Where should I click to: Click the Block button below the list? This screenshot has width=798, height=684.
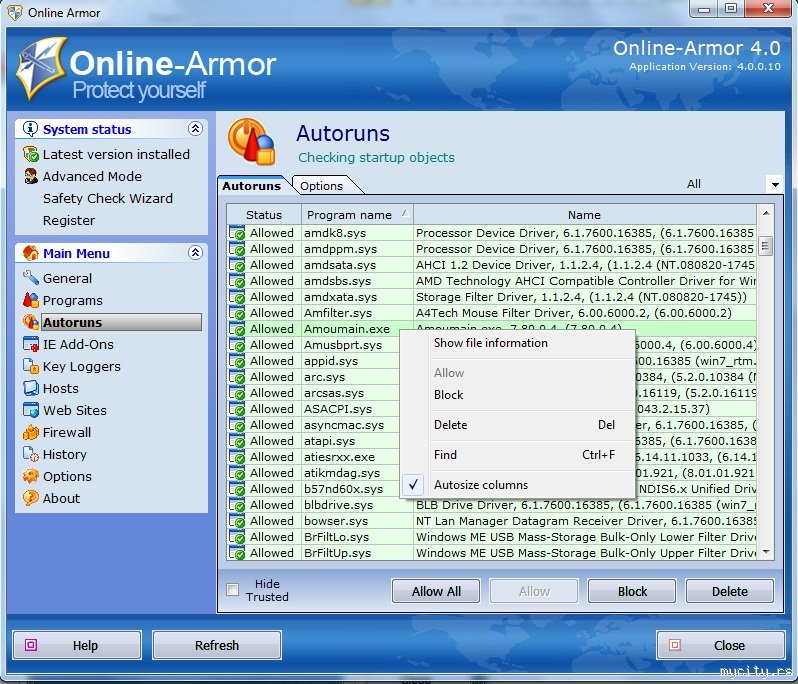(632, 591)
